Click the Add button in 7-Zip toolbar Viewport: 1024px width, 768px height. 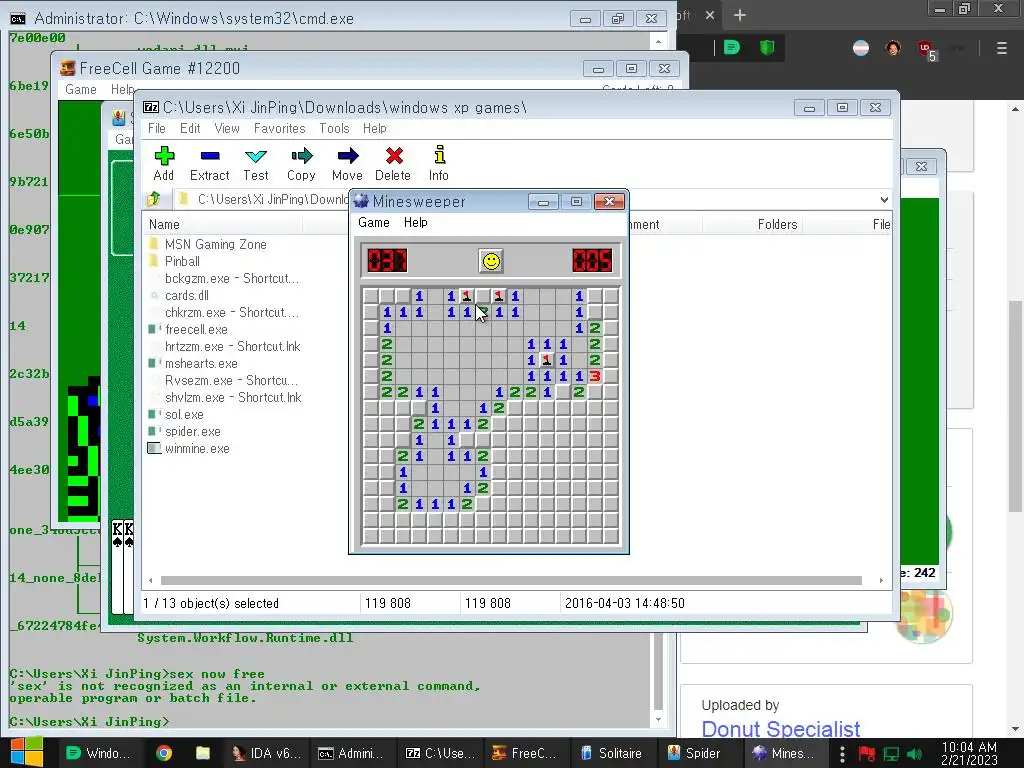tap(163, 163)
